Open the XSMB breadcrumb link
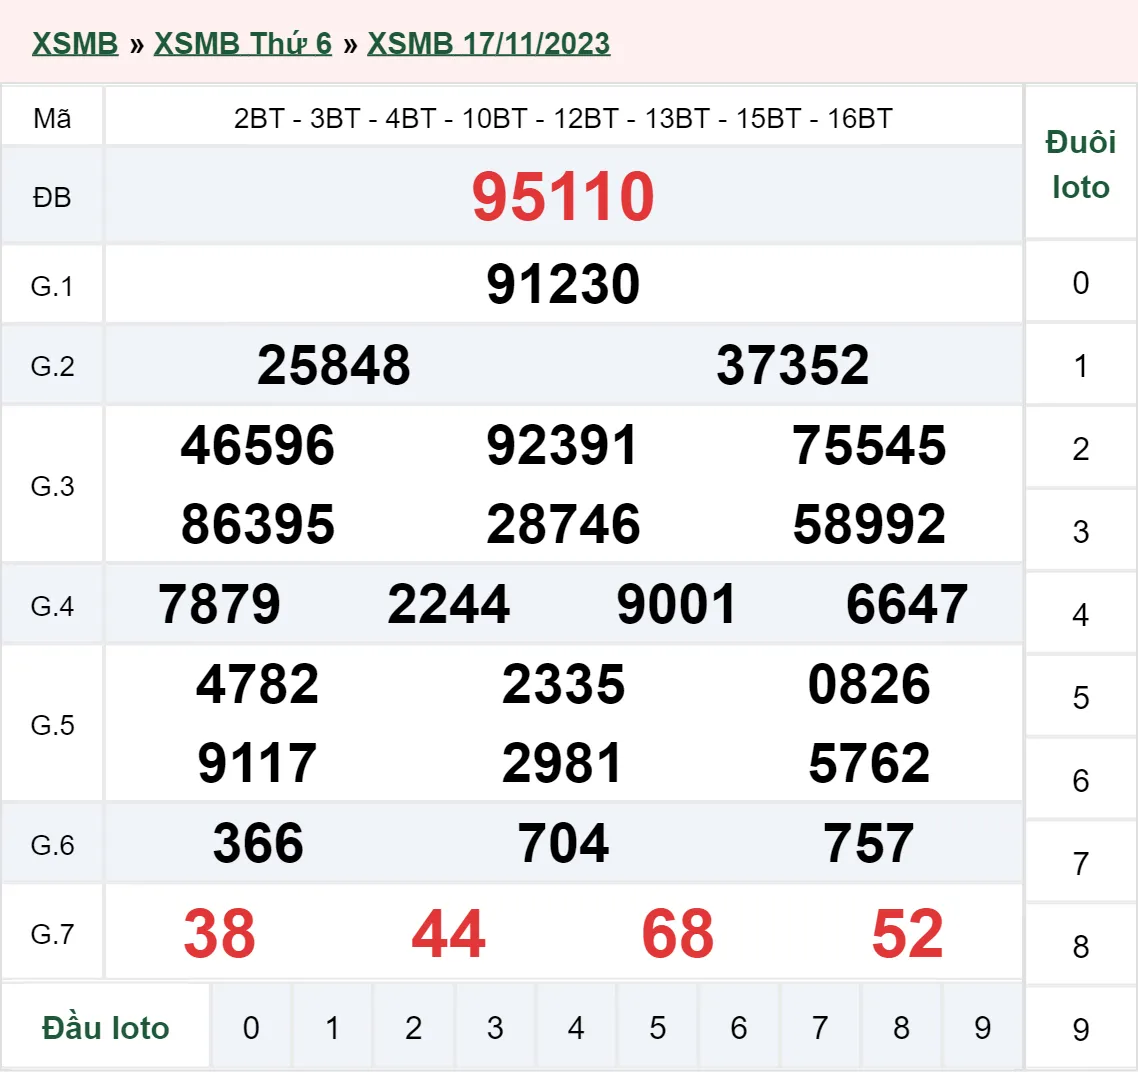 (x=74, y=43)
